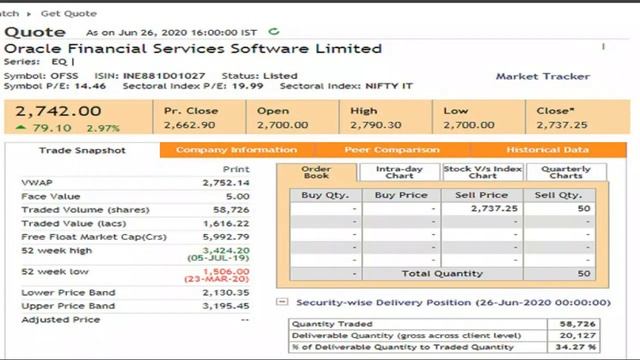Click Deliverable Quantity value 20,127

coord(578,336)
